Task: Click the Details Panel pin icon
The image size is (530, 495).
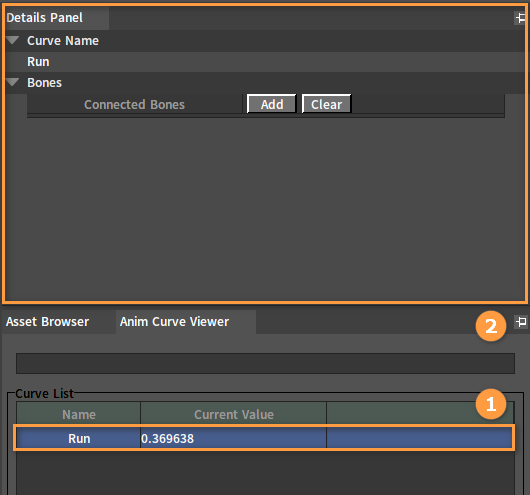Action: click(520, 18)
